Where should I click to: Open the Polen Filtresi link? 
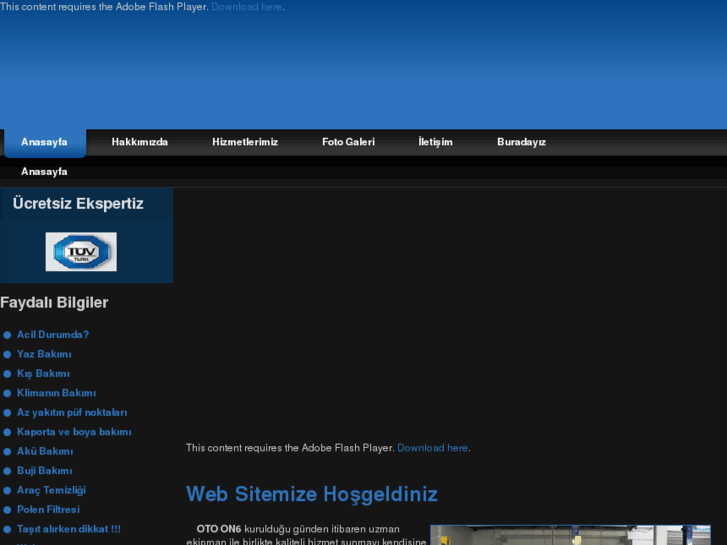coord(48,510)
